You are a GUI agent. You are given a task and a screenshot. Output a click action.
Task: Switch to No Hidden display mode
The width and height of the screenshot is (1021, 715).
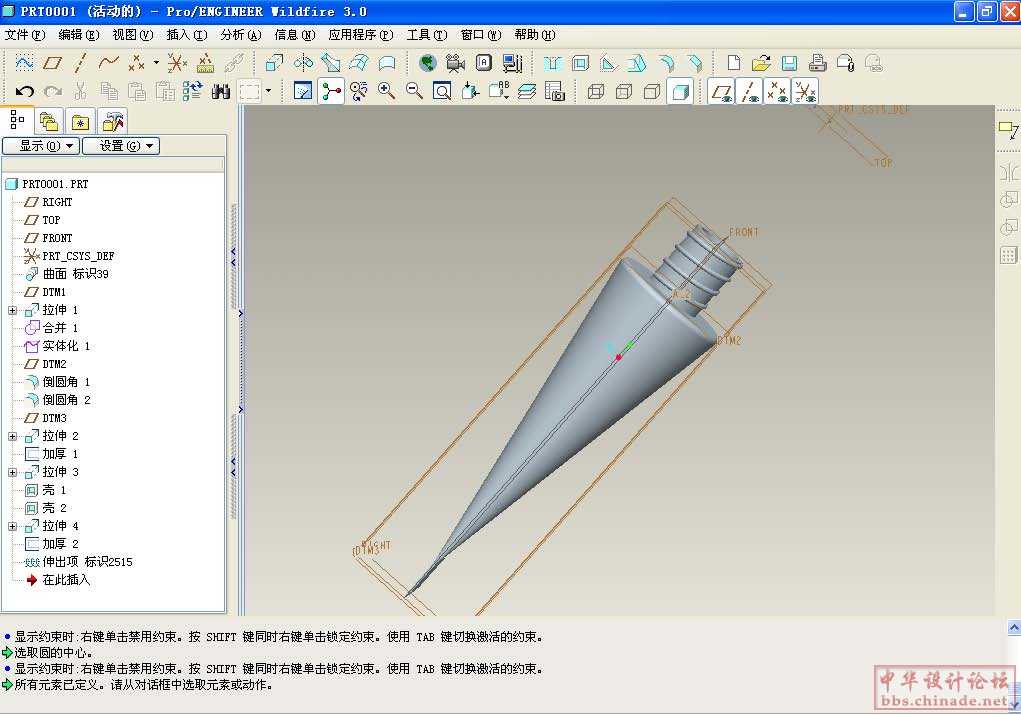point(652,91)
